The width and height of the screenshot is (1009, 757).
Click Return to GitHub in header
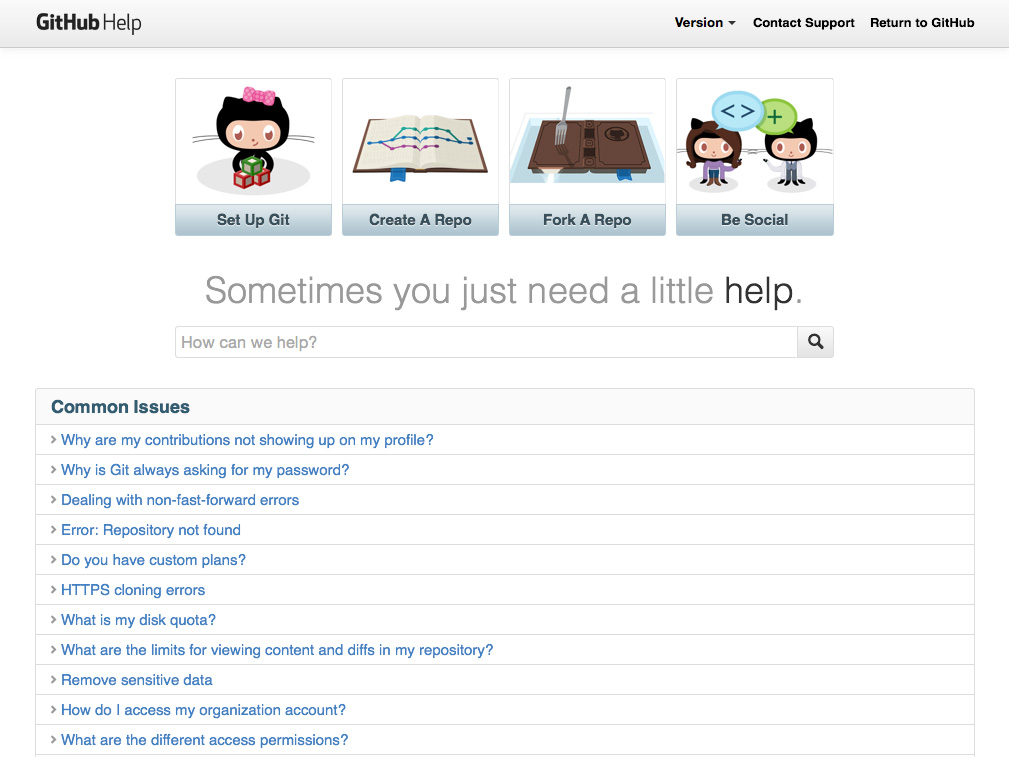tap(921, 23)
